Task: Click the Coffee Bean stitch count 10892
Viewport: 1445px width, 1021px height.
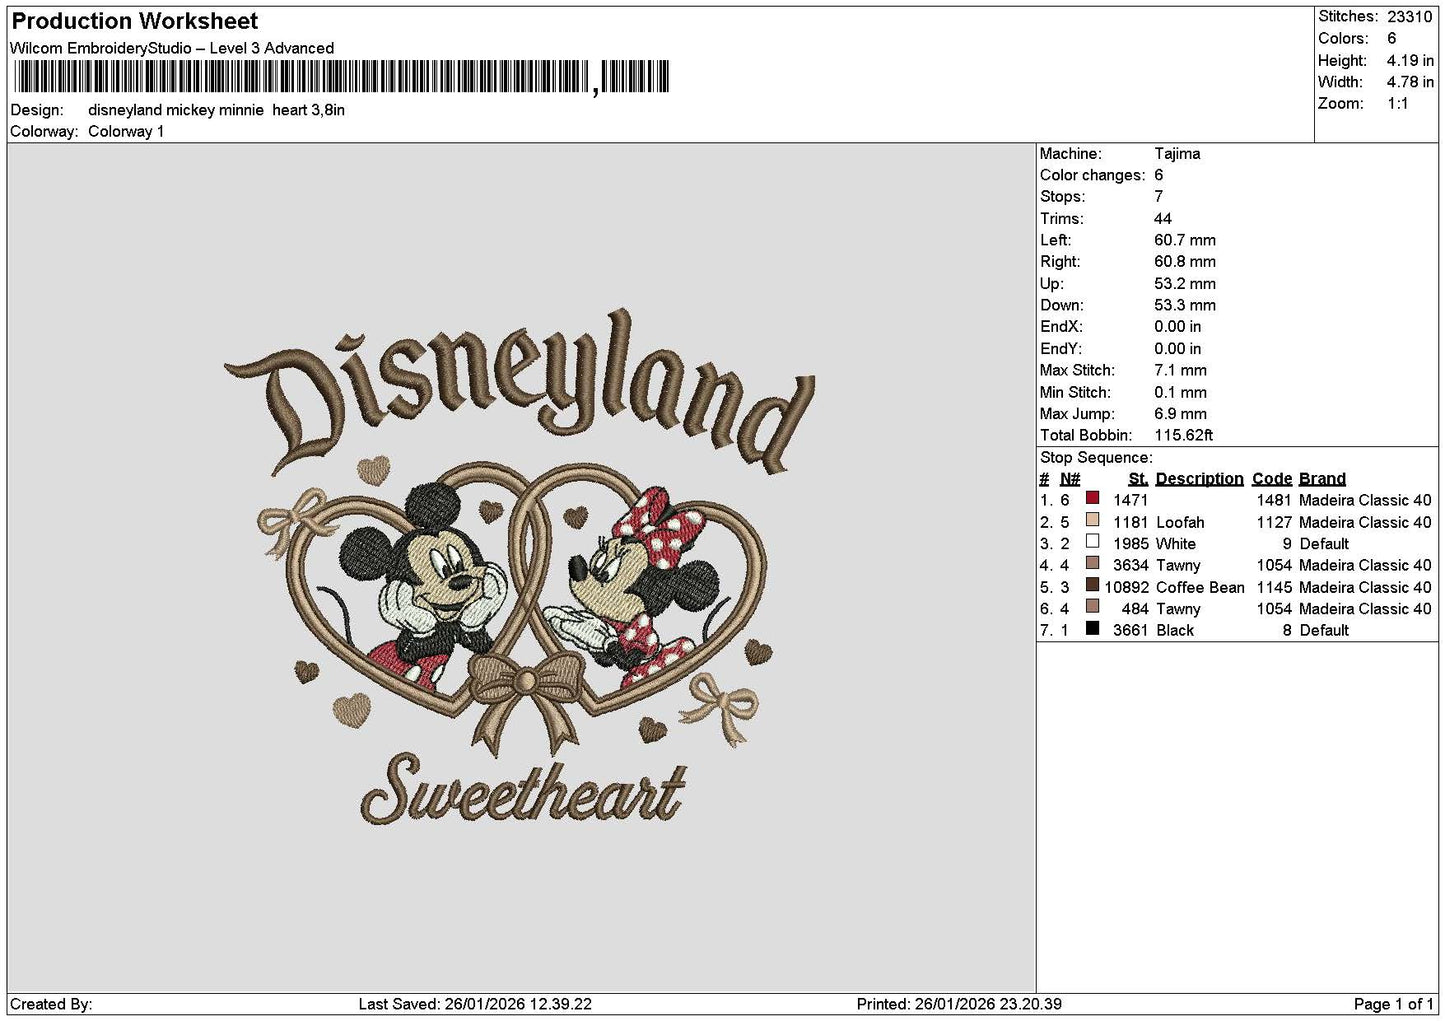Action: 1126,587
